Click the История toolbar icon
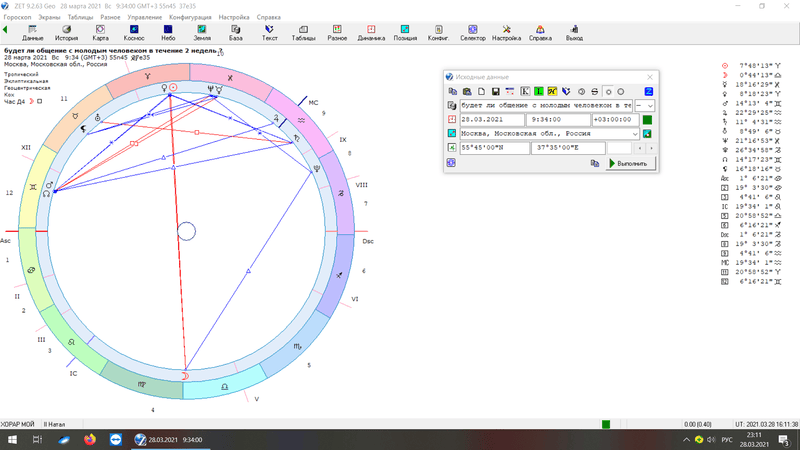Screen dimensions: 800x450 (66, 33)
